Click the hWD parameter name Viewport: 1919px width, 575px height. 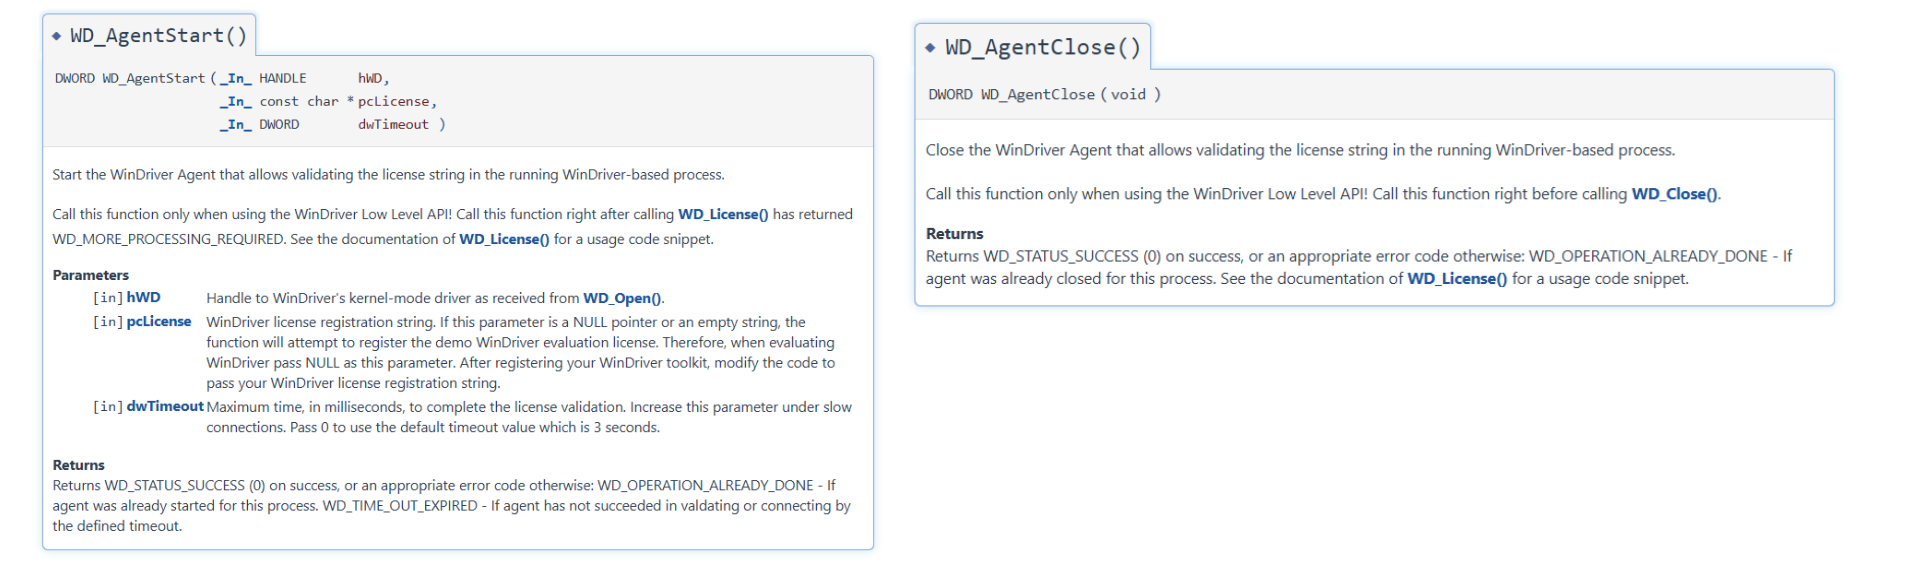click(143, 297)
